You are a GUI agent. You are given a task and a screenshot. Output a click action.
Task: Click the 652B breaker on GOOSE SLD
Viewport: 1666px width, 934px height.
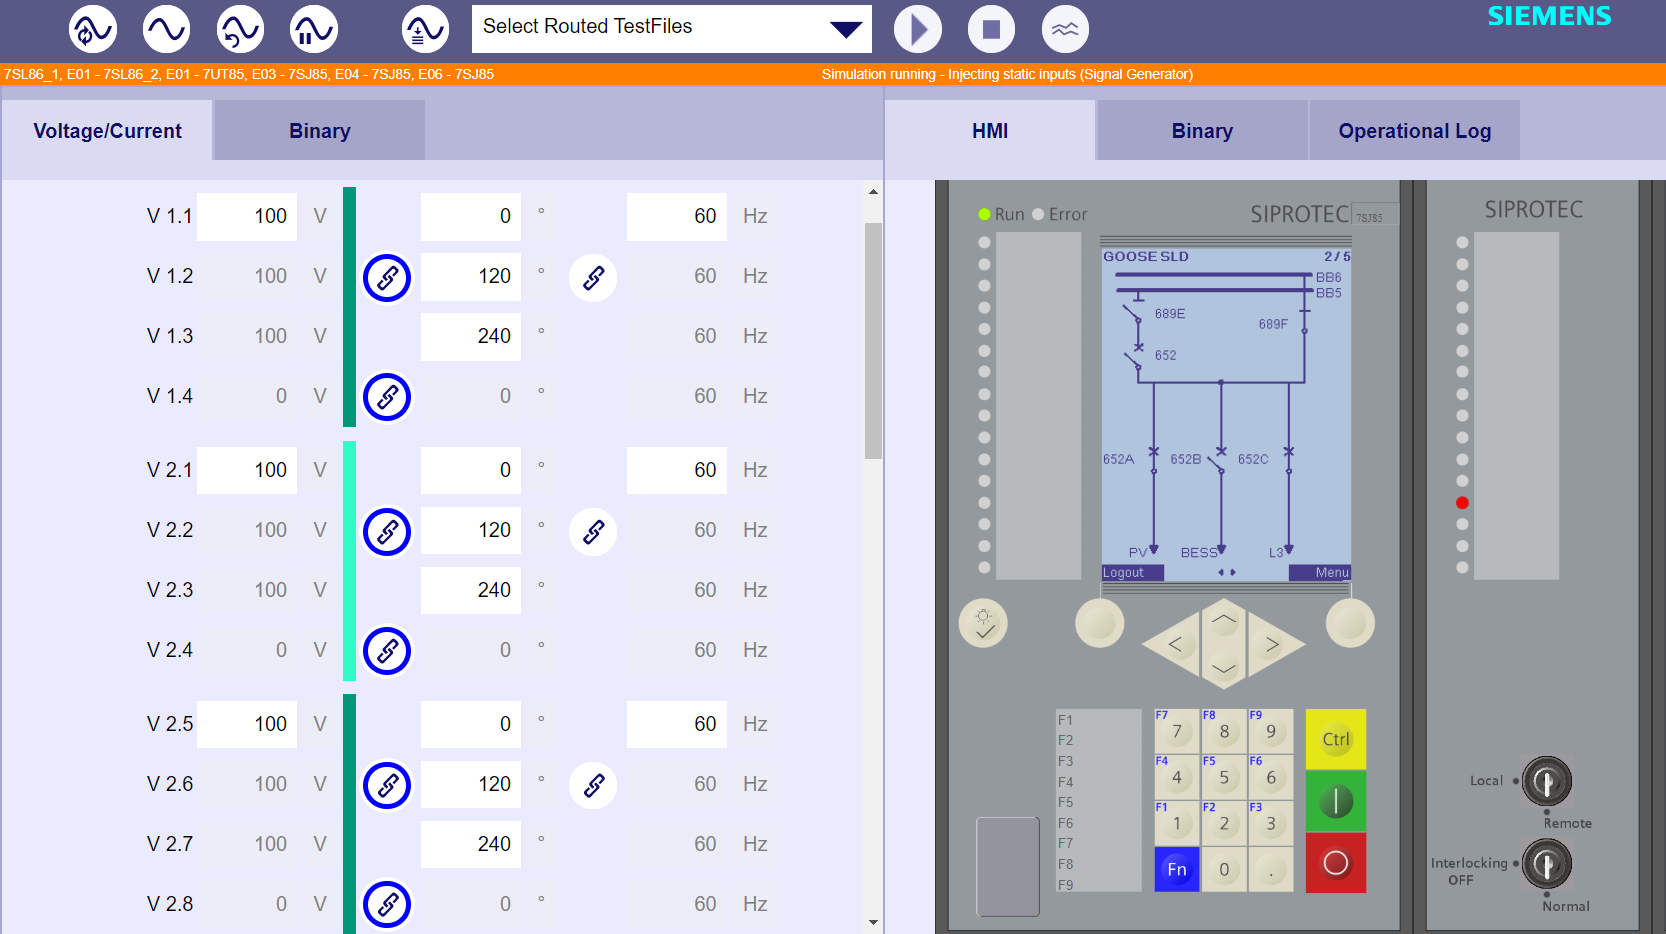1218,461
